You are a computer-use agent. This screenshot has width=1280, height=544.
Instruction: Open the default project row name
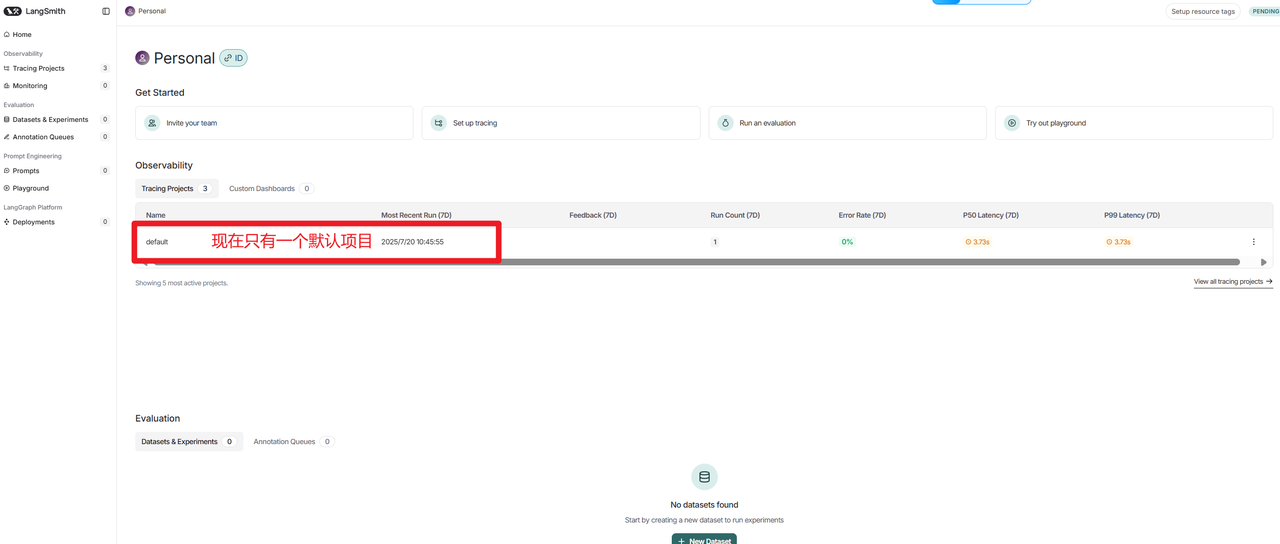click(x=157, y=242)
